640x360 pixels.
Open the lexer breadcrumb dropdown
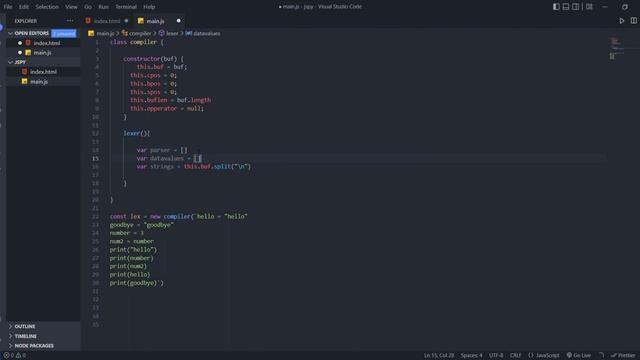point(172,33)
